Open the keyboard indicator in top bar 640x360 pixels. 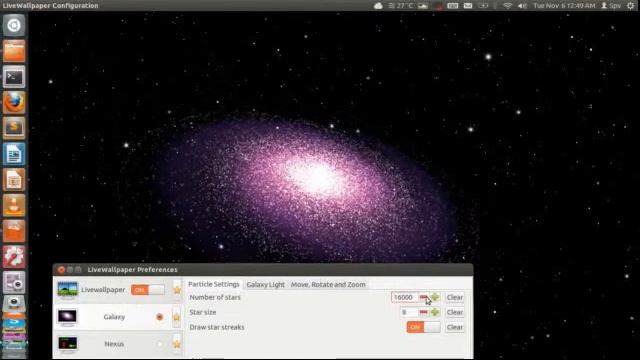(x=453, y=6)
